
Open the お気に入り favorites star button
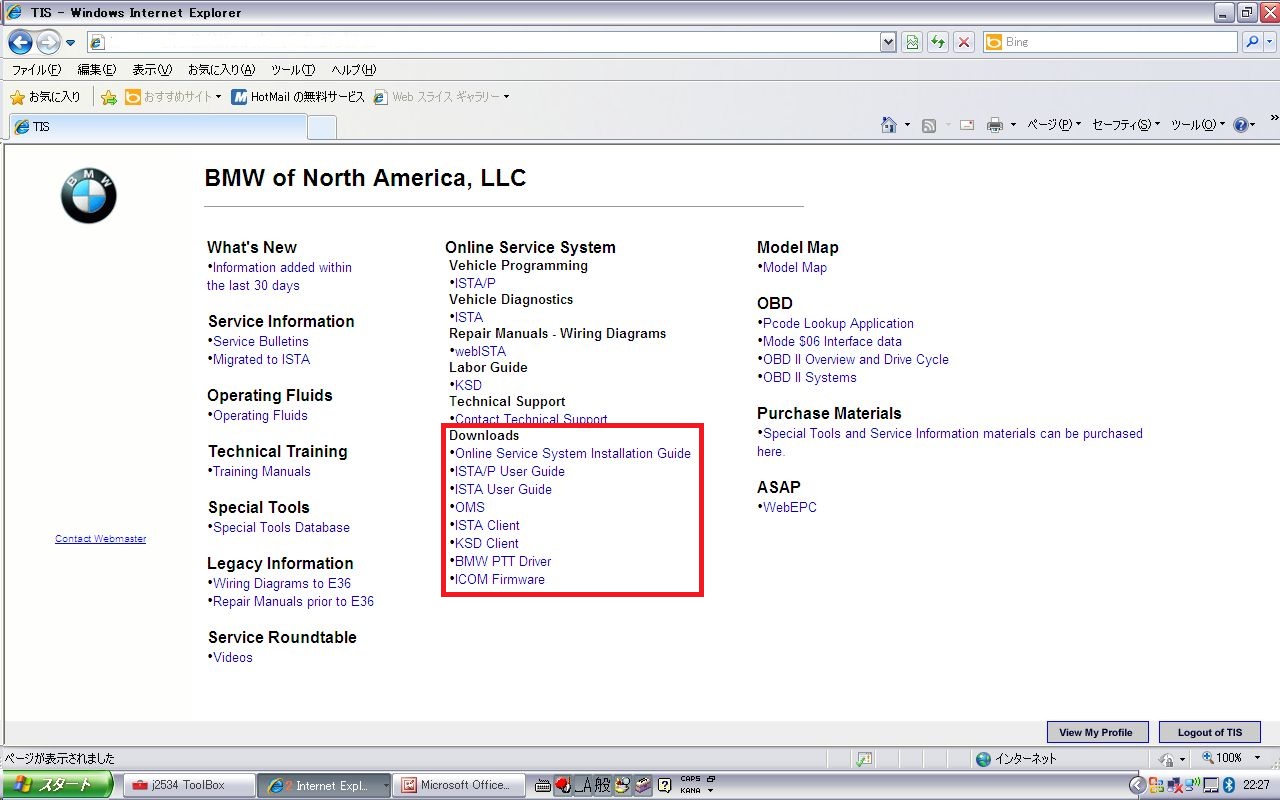click(x=45, y=97)
